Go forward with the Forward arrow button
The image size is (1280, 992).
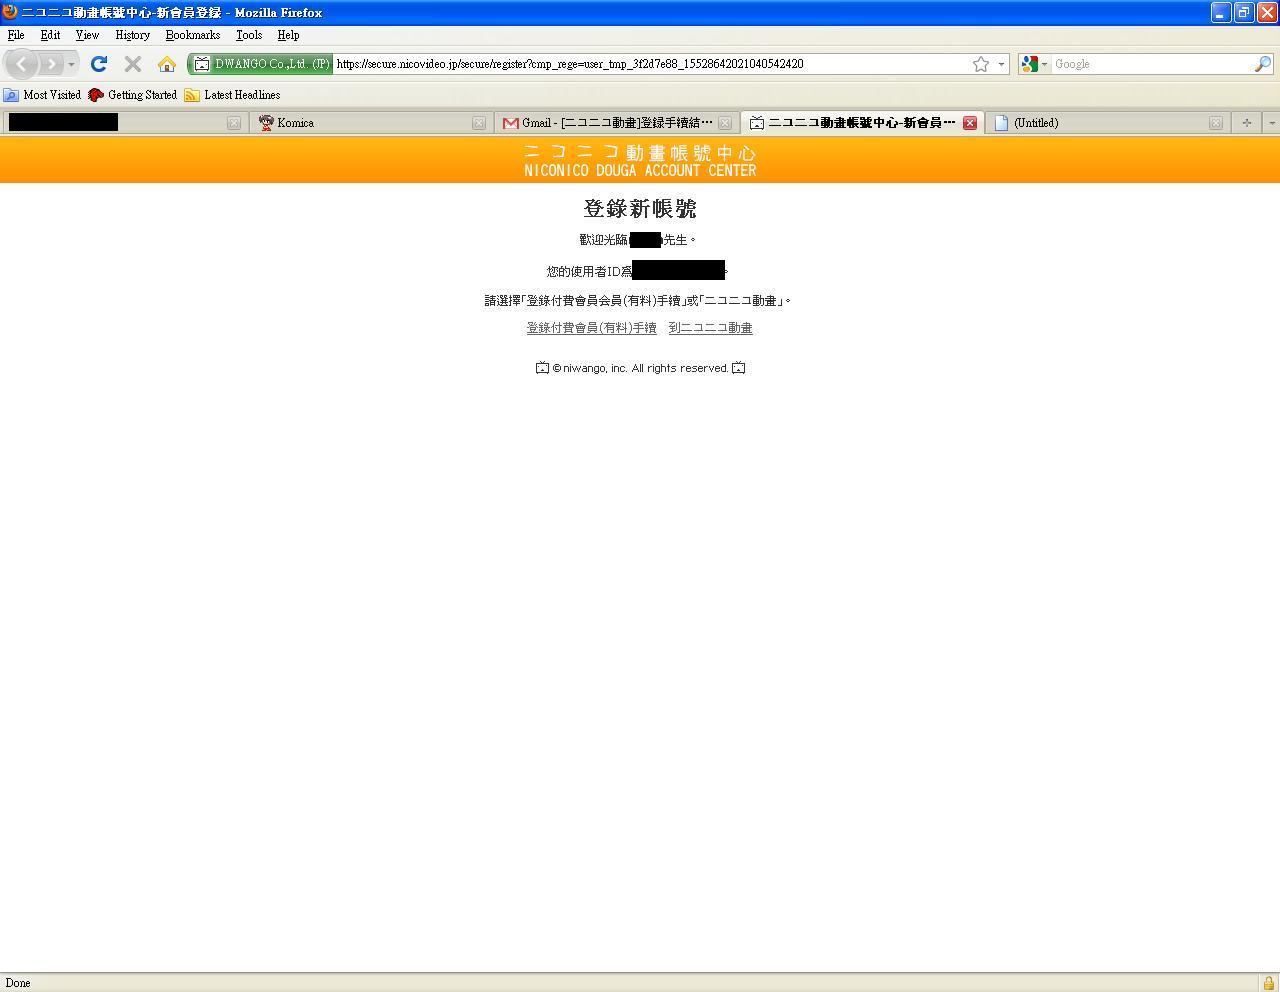click(51, 64)
